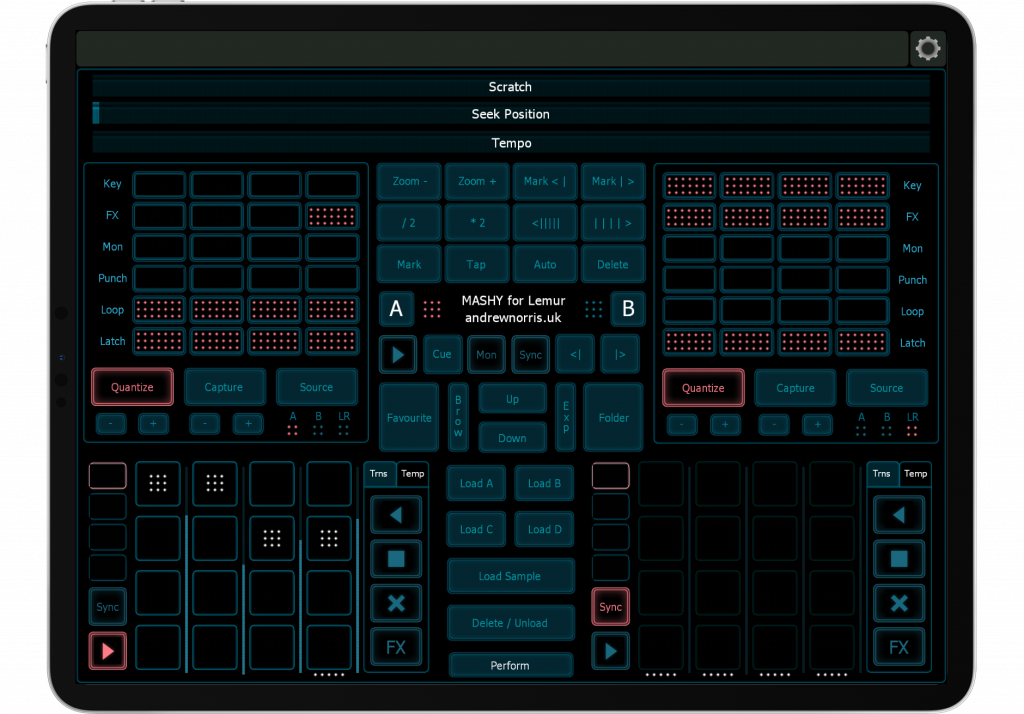This screenshot has width=1024, height=714.
Task: Select the Trns tab on the right side
Action: coord(881,474)
